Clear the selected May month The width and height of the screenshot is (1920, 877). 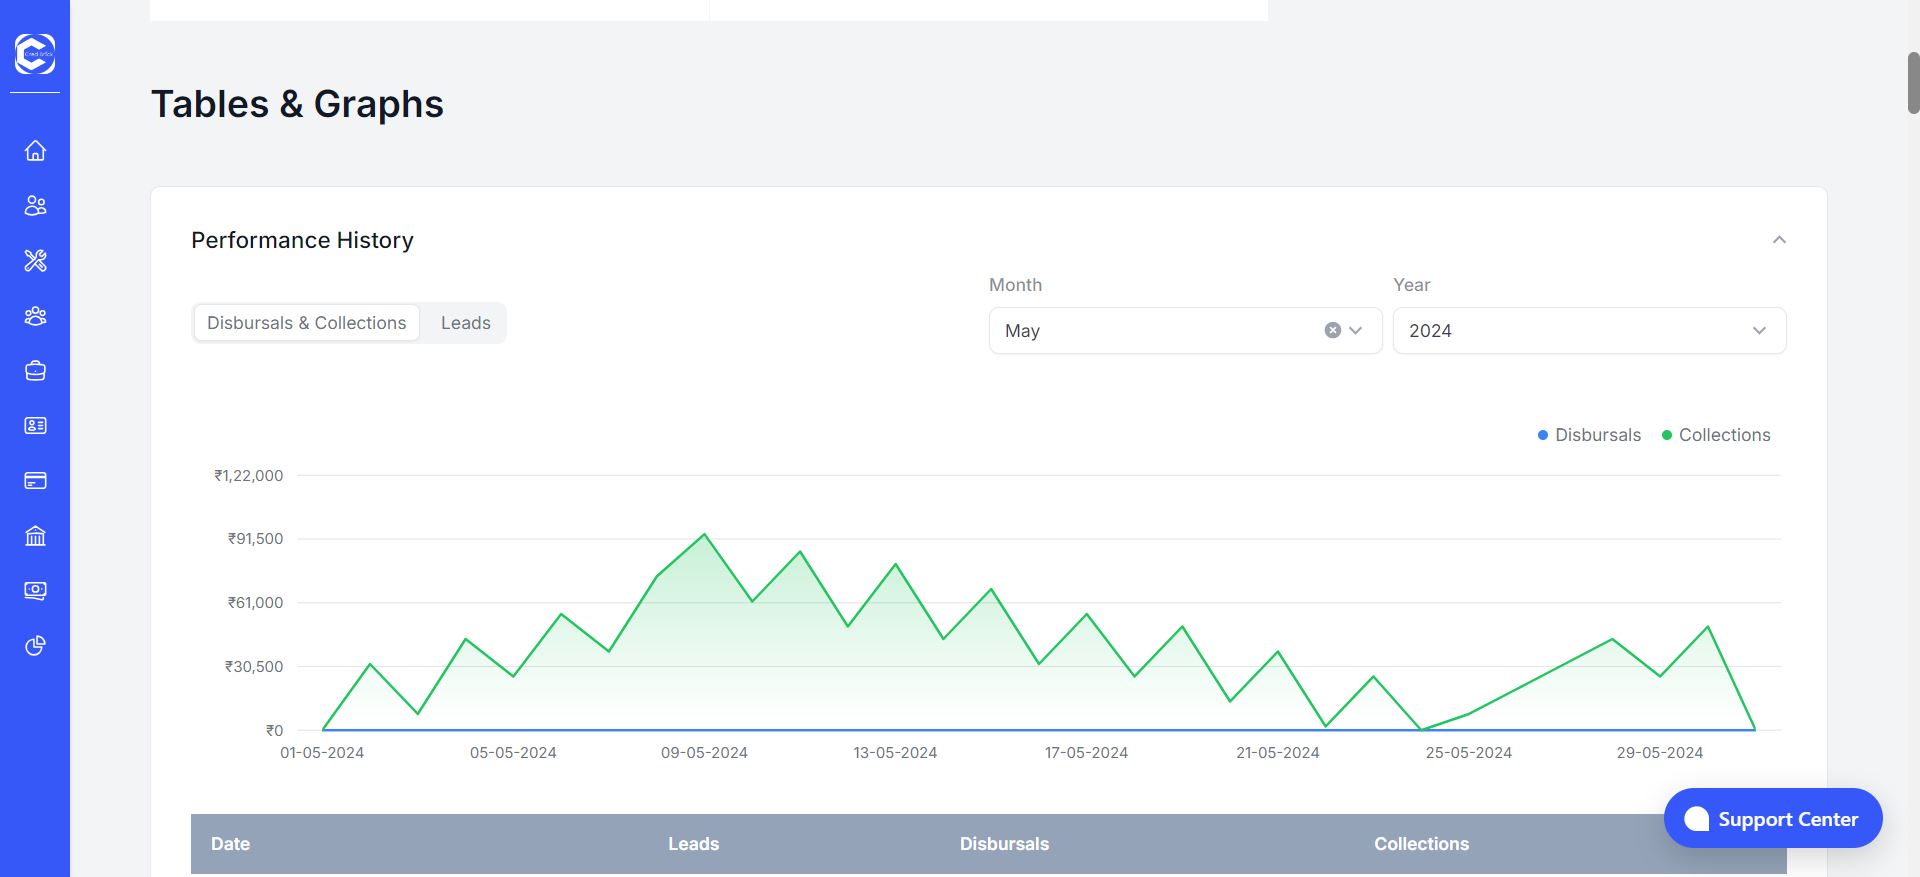[x=1332, y=330]
